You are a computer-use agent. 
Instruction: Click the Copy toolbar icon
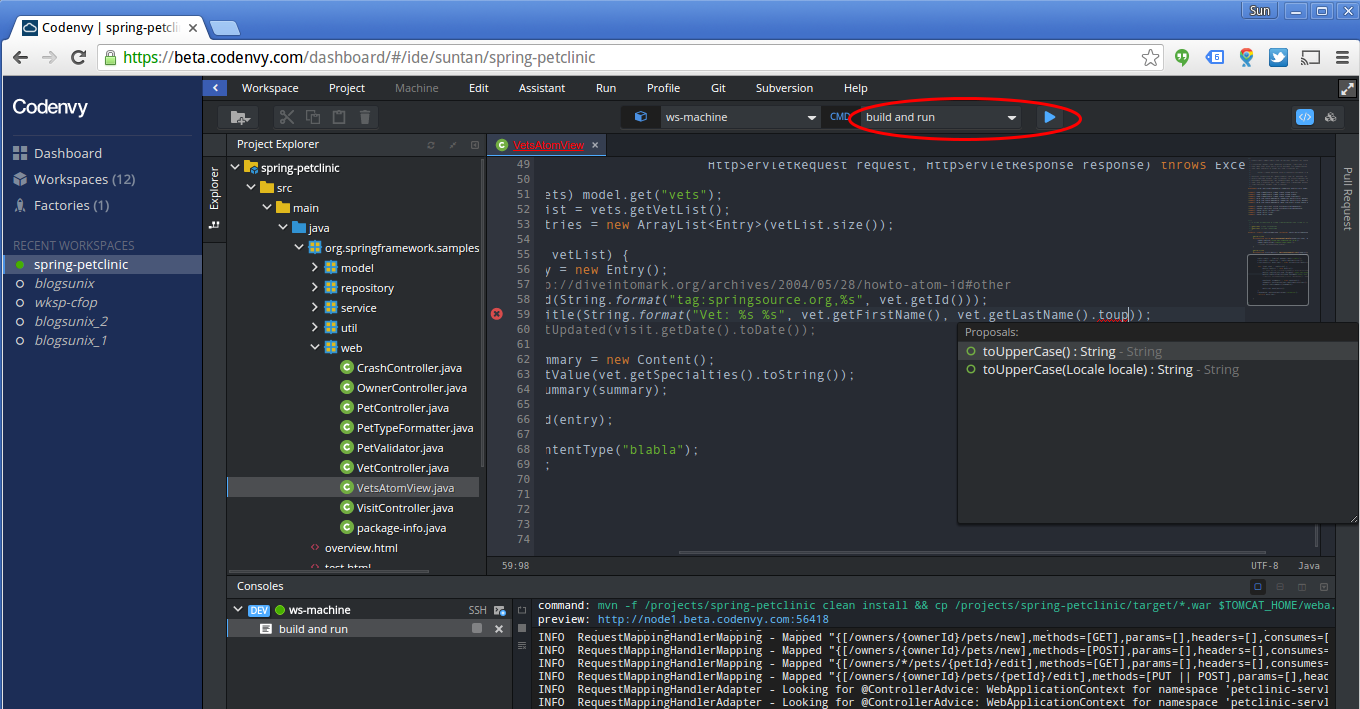point(313,117)
